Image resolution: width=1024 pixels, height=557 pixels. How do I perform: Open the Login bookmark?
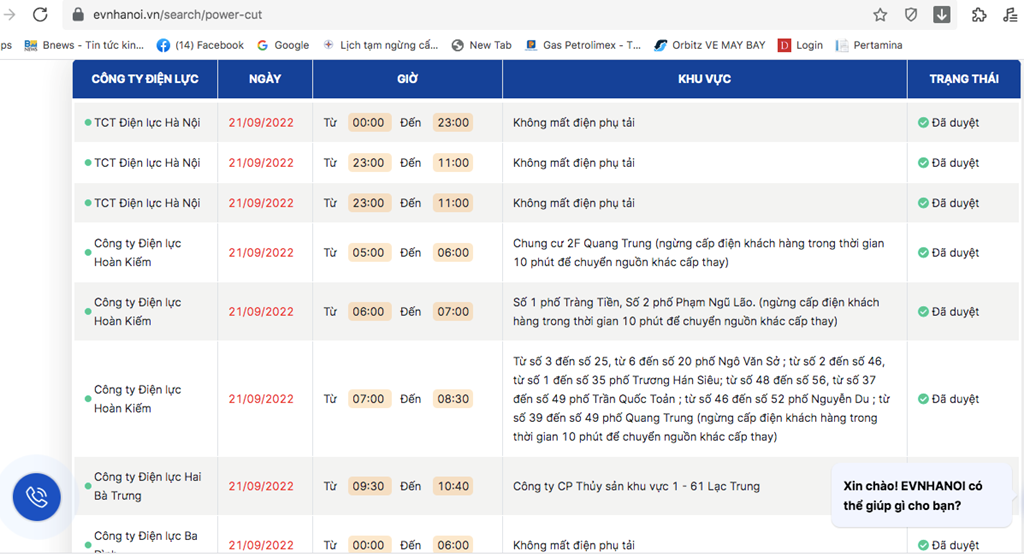click(x=801, y=45)
